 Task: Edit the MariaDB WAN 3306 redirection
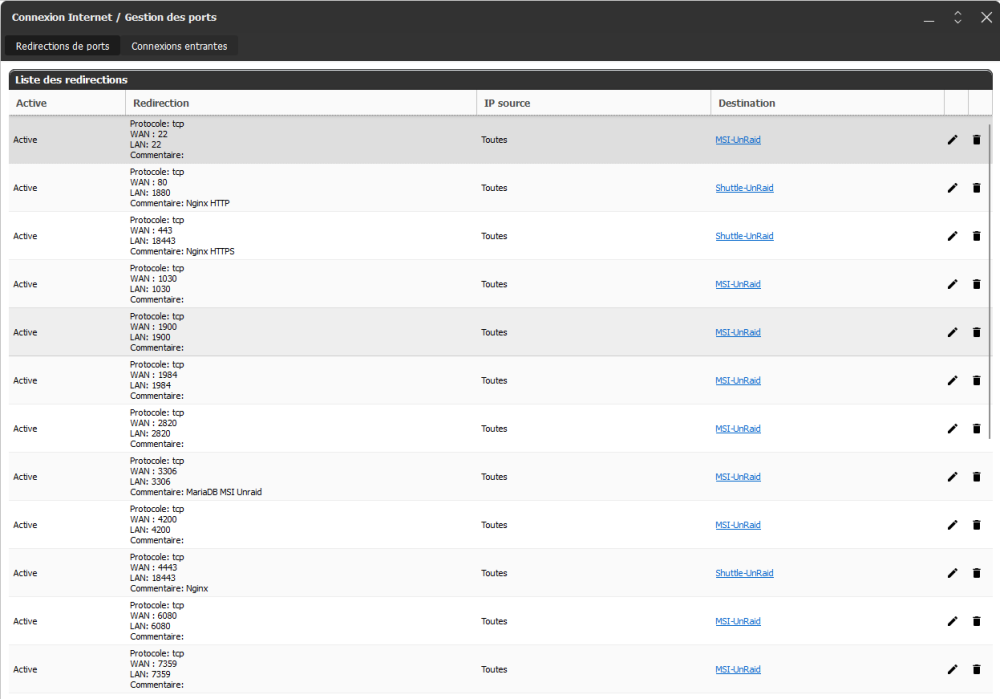[x=952, y=476]
